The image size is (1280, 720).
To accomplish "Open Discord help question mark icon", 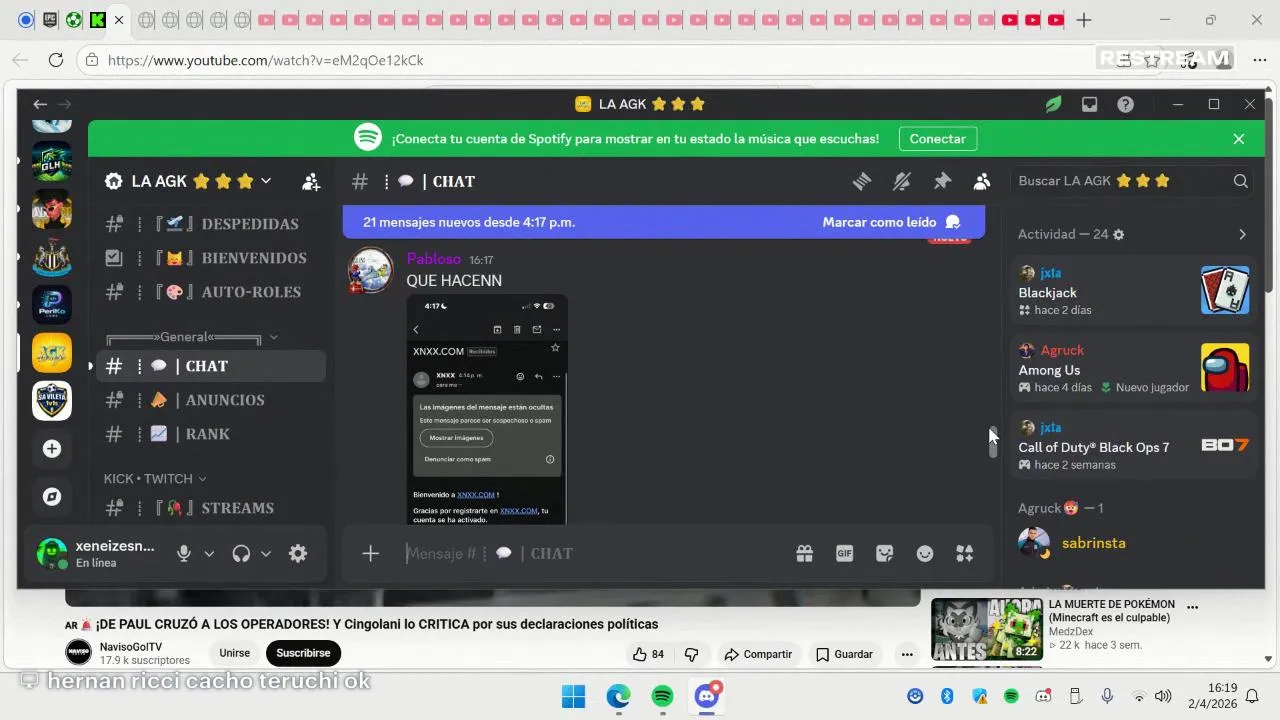I will (x=1126, y=104).
